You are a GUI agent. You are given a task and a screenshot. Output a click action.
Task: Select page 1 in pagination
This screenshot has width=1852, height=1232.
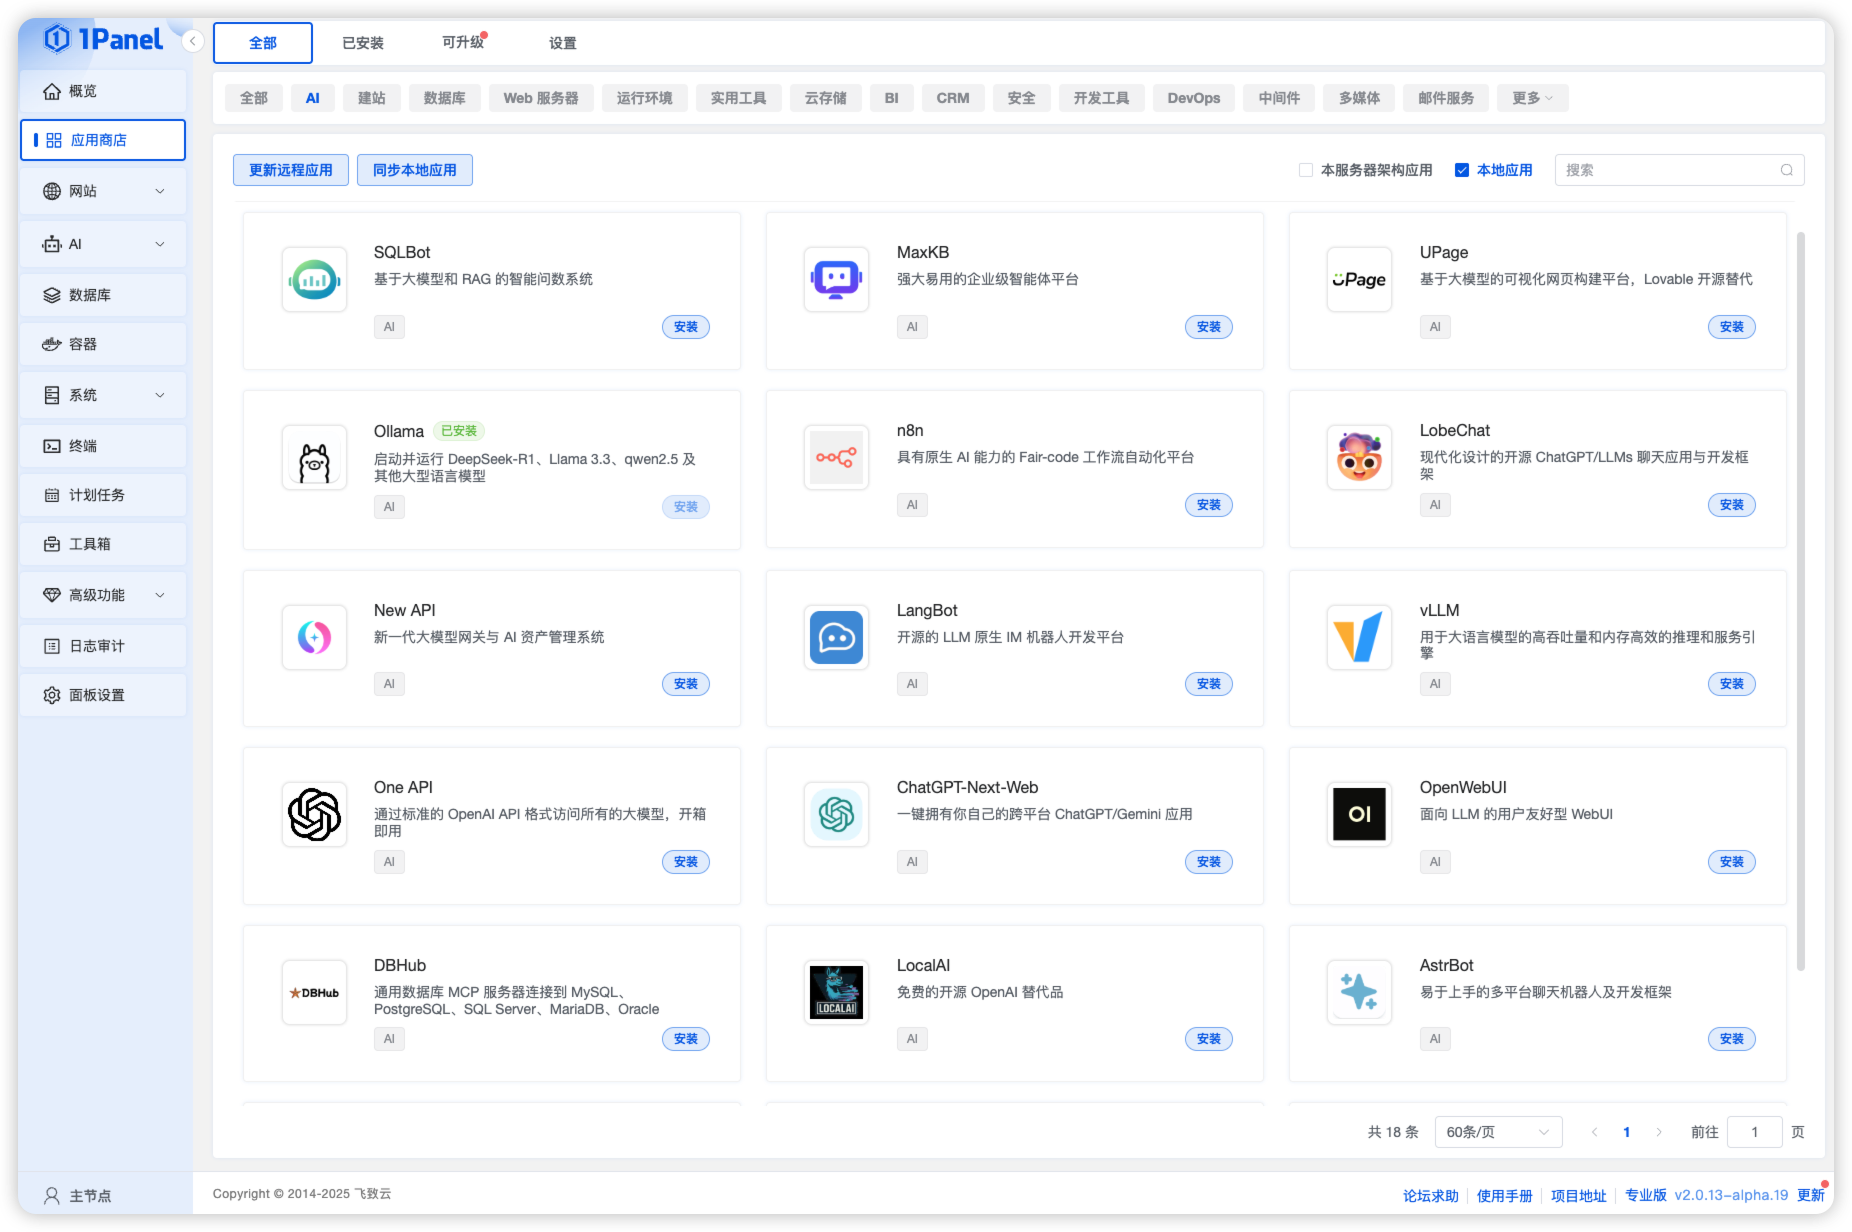point(1627,1132)
